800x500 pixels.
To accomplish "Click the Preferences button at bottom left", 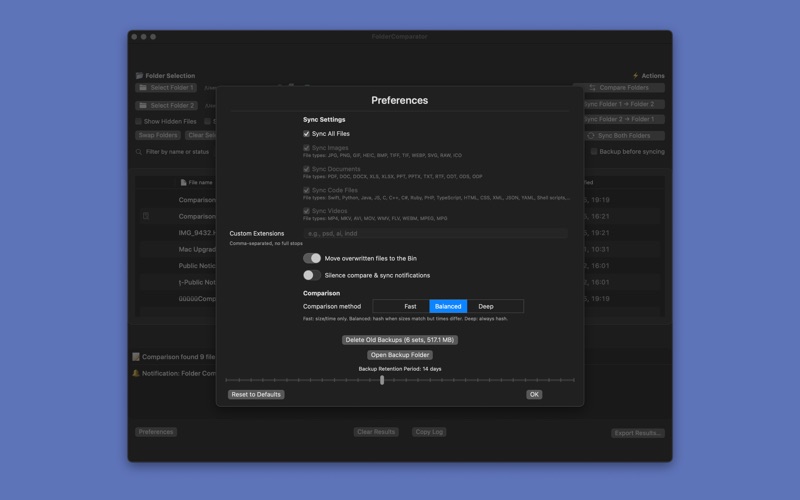I will coord(156,432).
